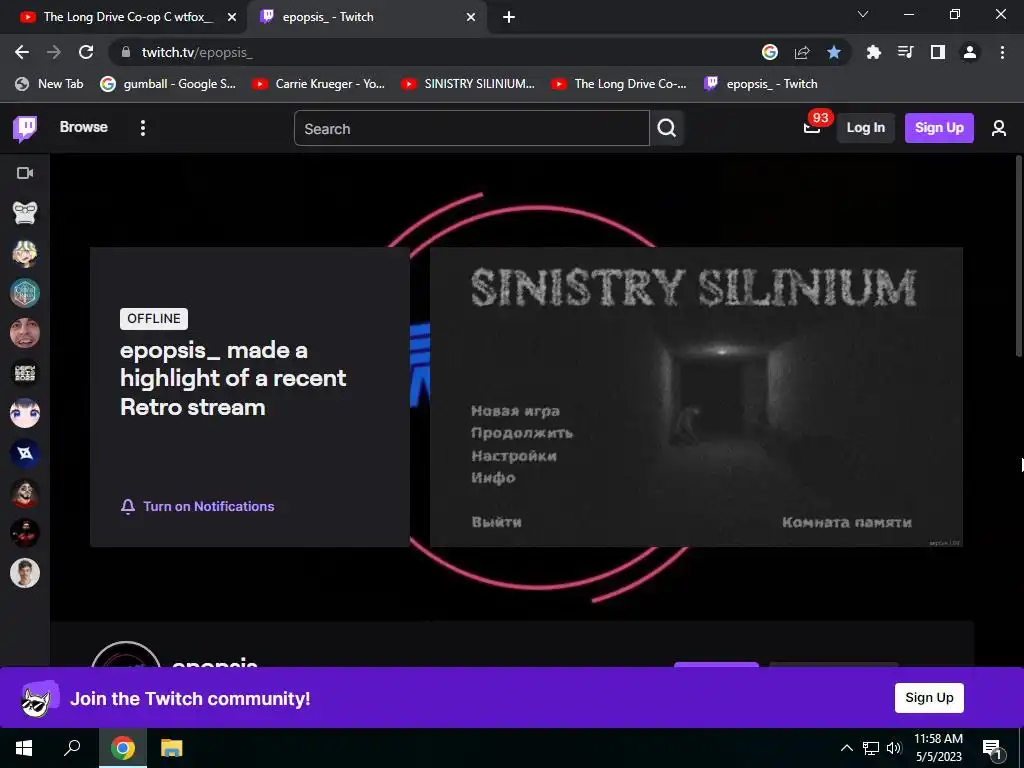Bookmark this page with star icon

(x=834, y=52)
